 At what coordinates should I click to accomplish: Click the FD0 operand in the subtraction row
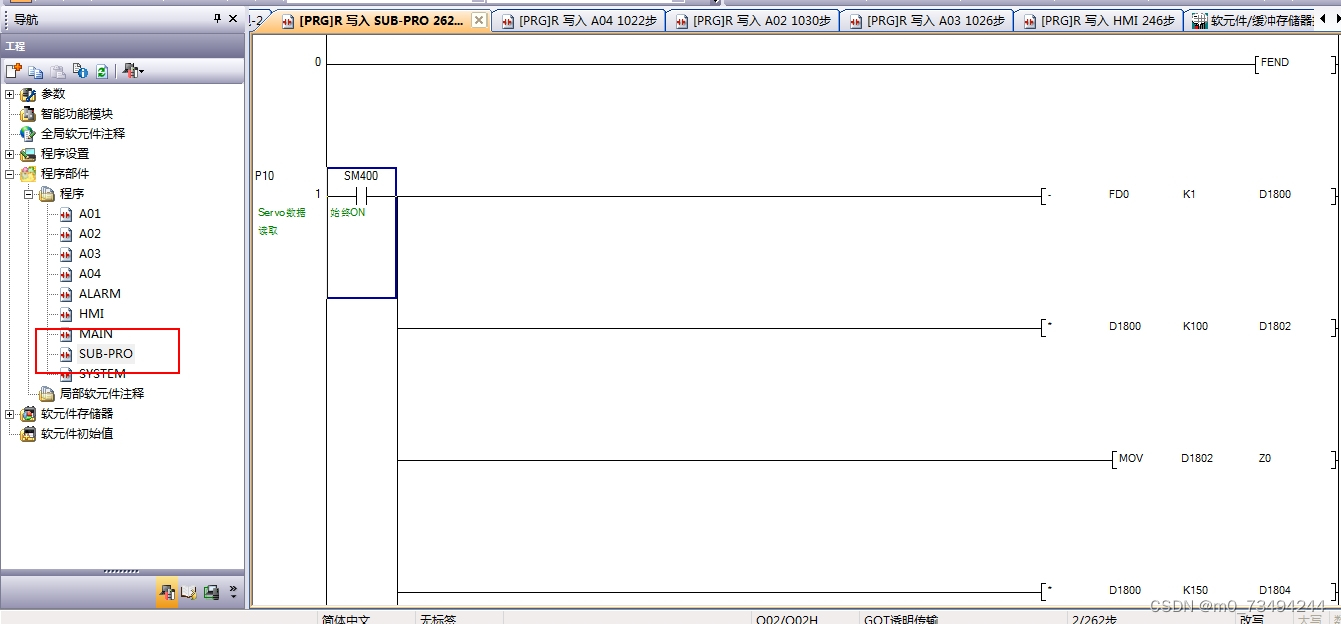point(1119,194)
